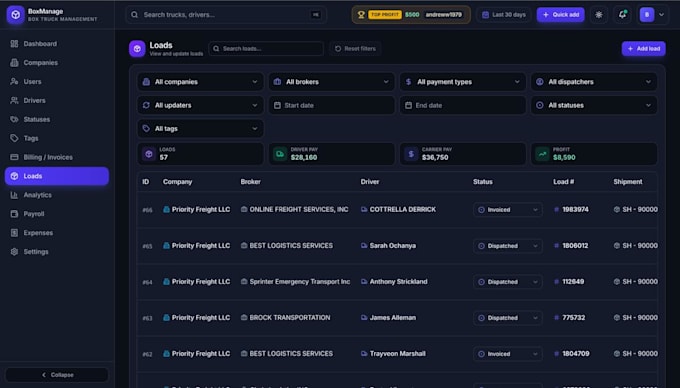Click the End date field
Screen dimensions: 680x388
463,105
